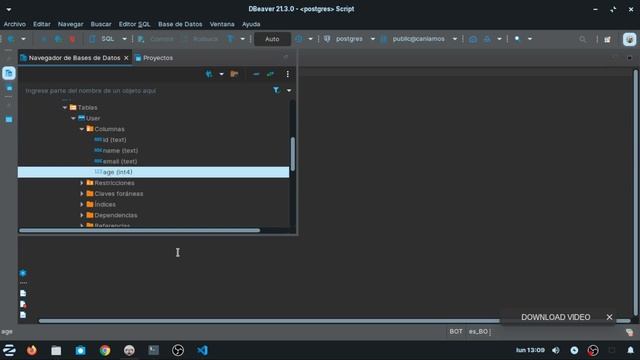The height and width of the screenshot is (360, 640).
Task: Open Firefox from the taskbar
Action: [x=31, y=350]
